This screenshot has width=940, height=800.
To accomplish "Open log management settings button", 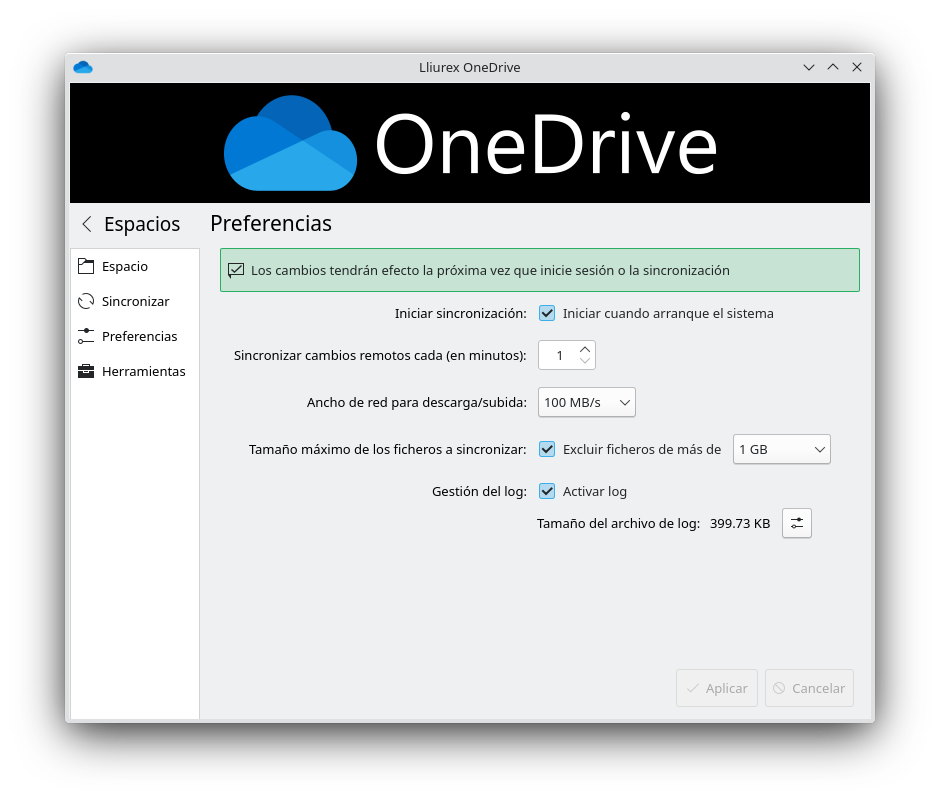I will pos(796,523).
